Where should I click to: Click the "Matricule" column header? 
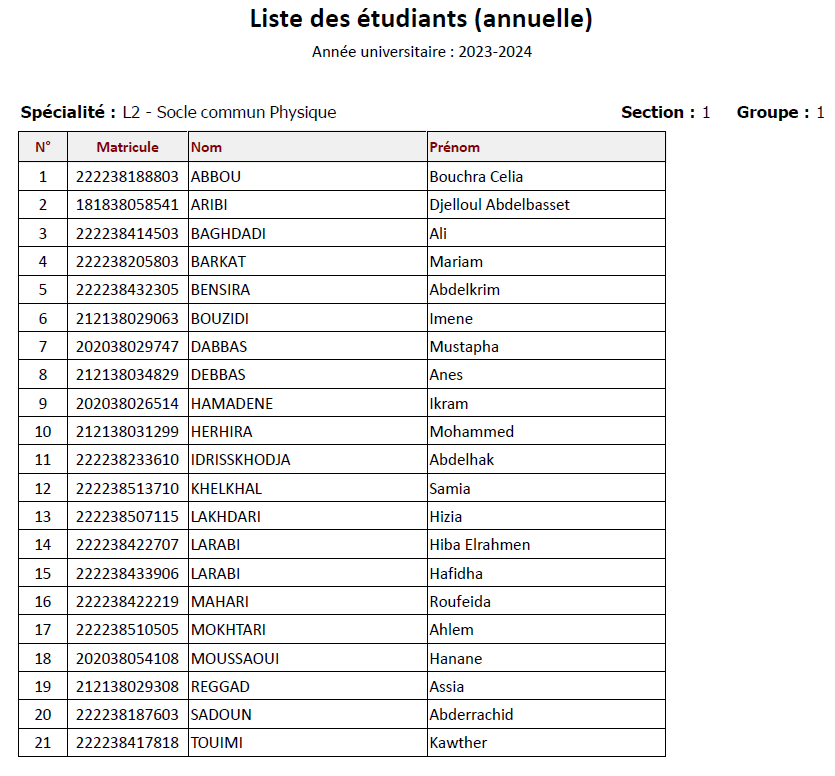coord(127,147)
